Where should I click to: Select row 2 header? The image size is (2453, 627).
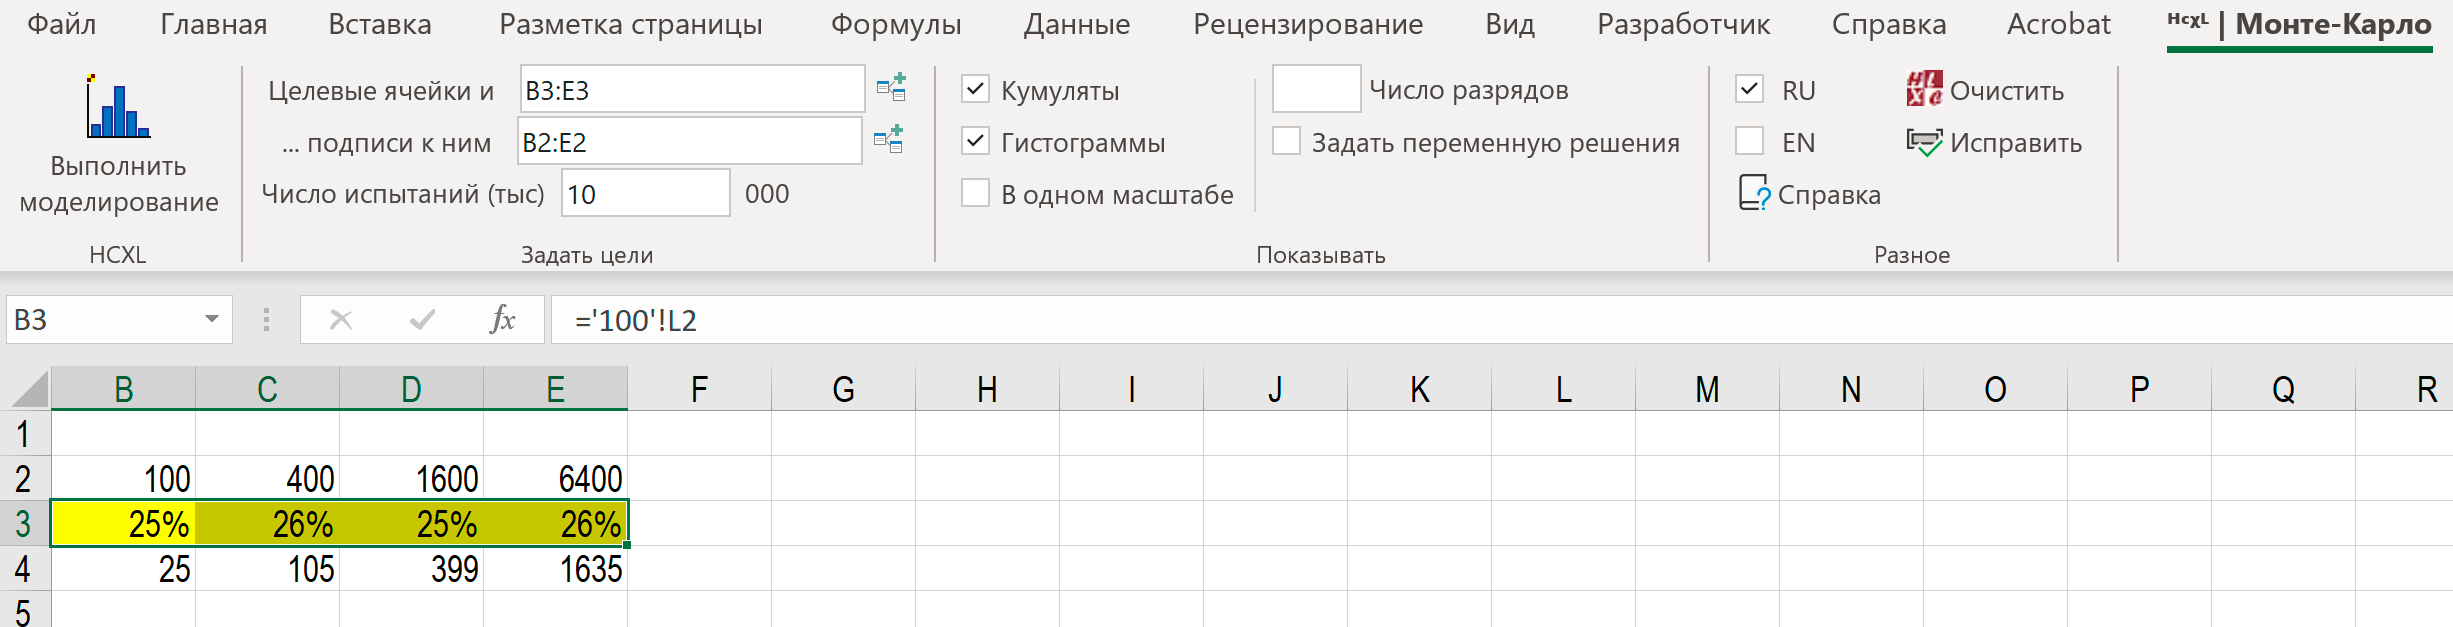[x=25, y=479]
